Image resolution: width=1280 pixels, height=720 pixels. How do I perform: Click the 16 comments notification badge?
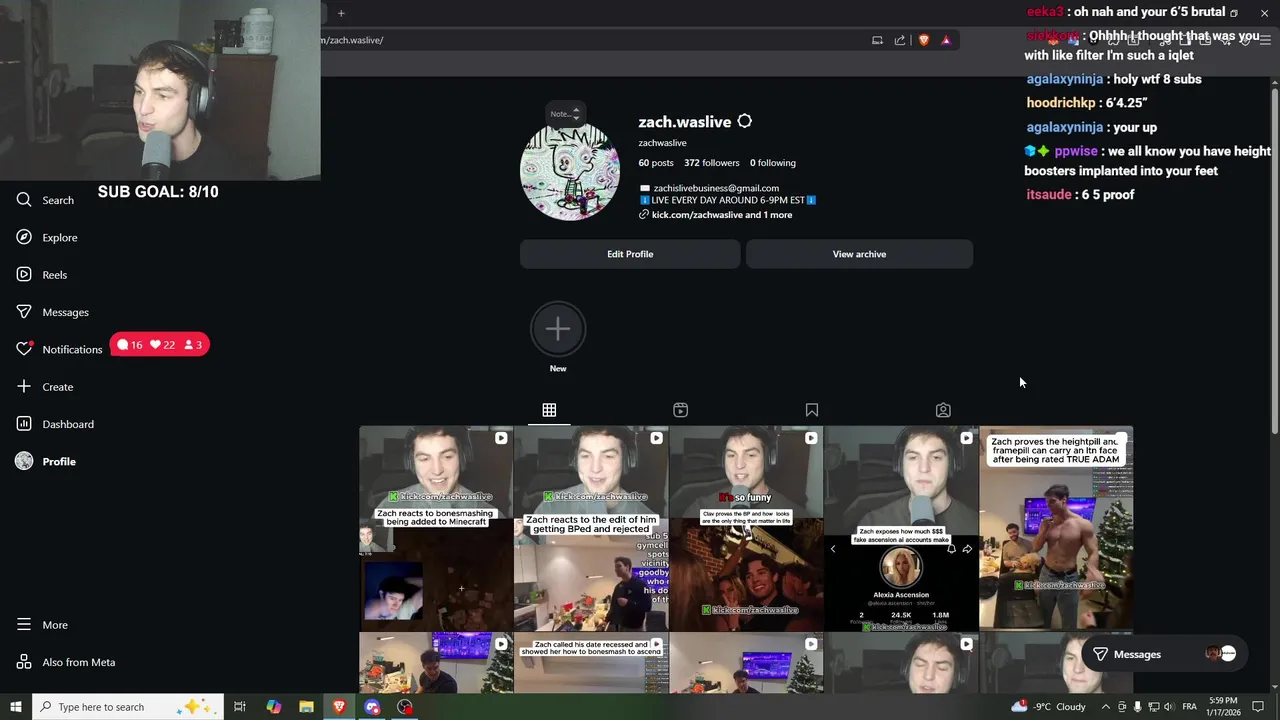130,345
